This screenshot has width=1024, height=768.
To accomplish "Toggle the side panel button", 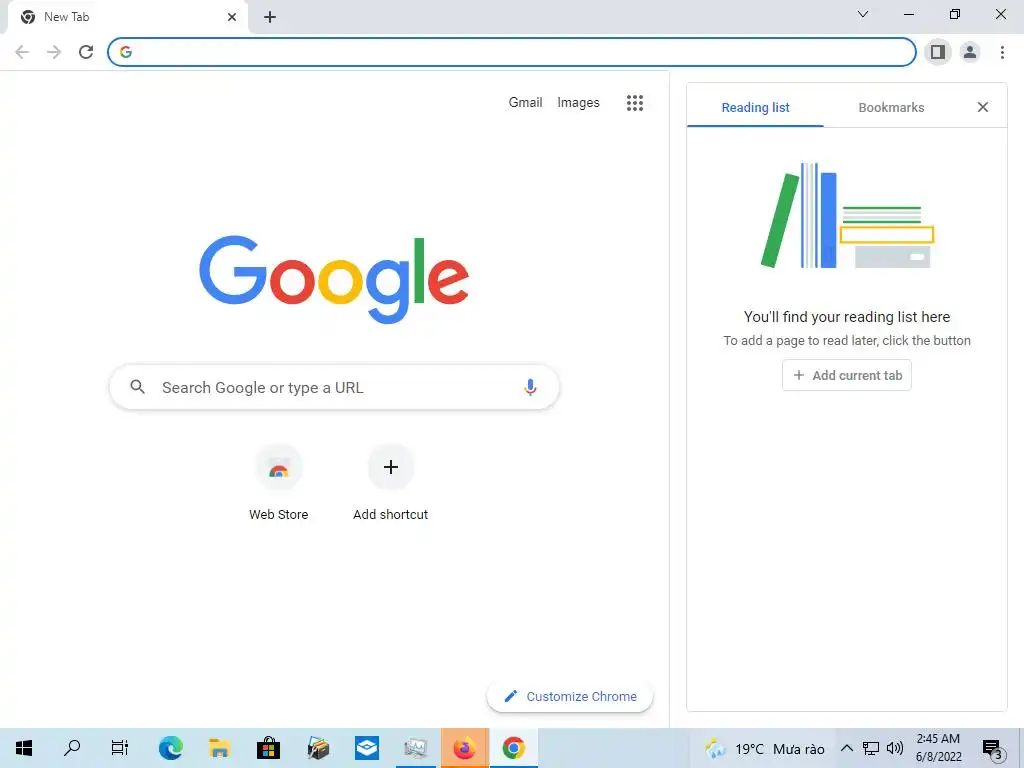I will tap(938, 52).
